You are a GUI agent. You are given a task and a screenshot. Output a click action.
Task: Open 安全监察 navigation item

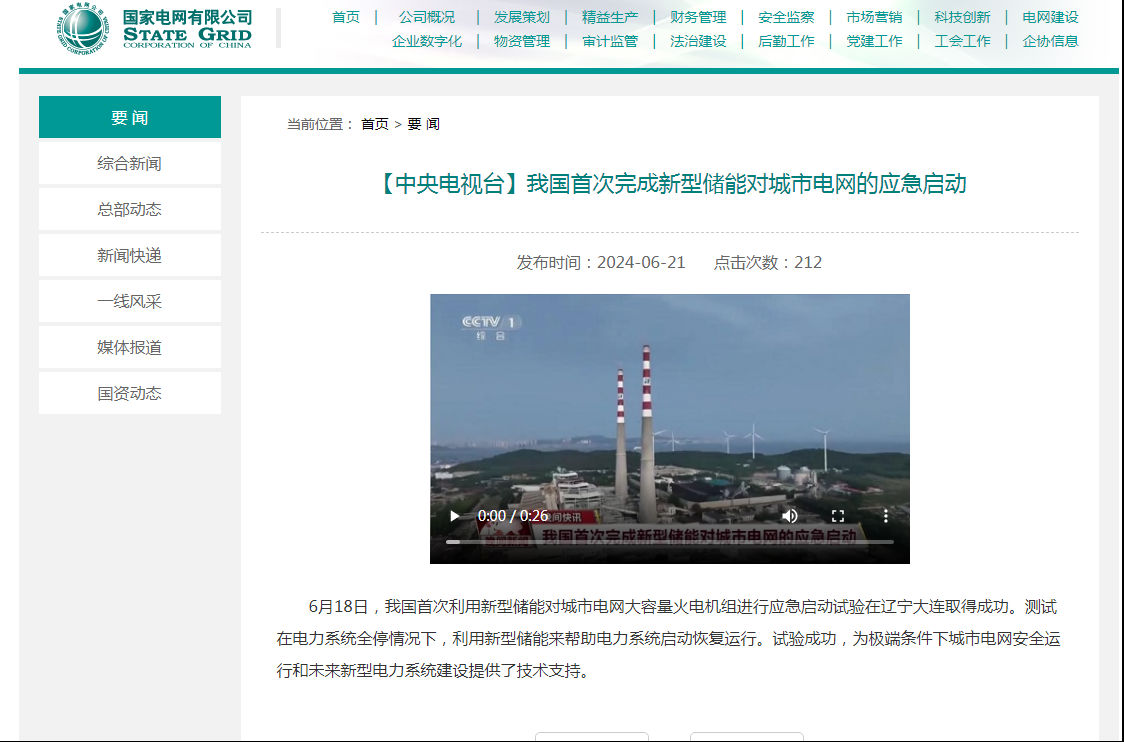(x=786, y=17)
